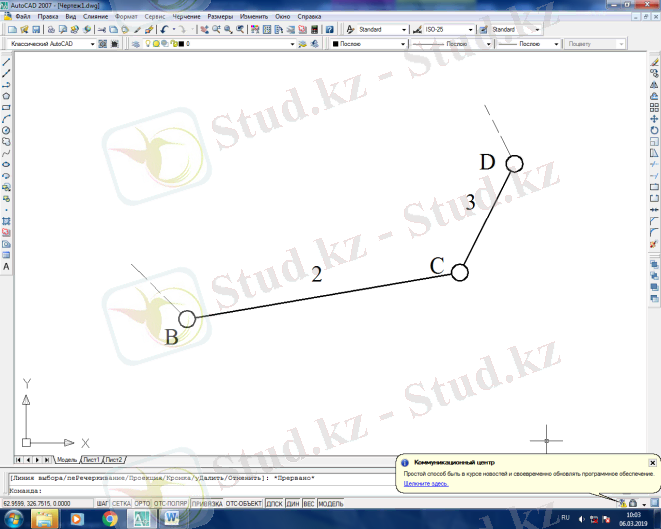
Task: Expand the layer list dropdown showing 0
Action: (x=292, y=44)
